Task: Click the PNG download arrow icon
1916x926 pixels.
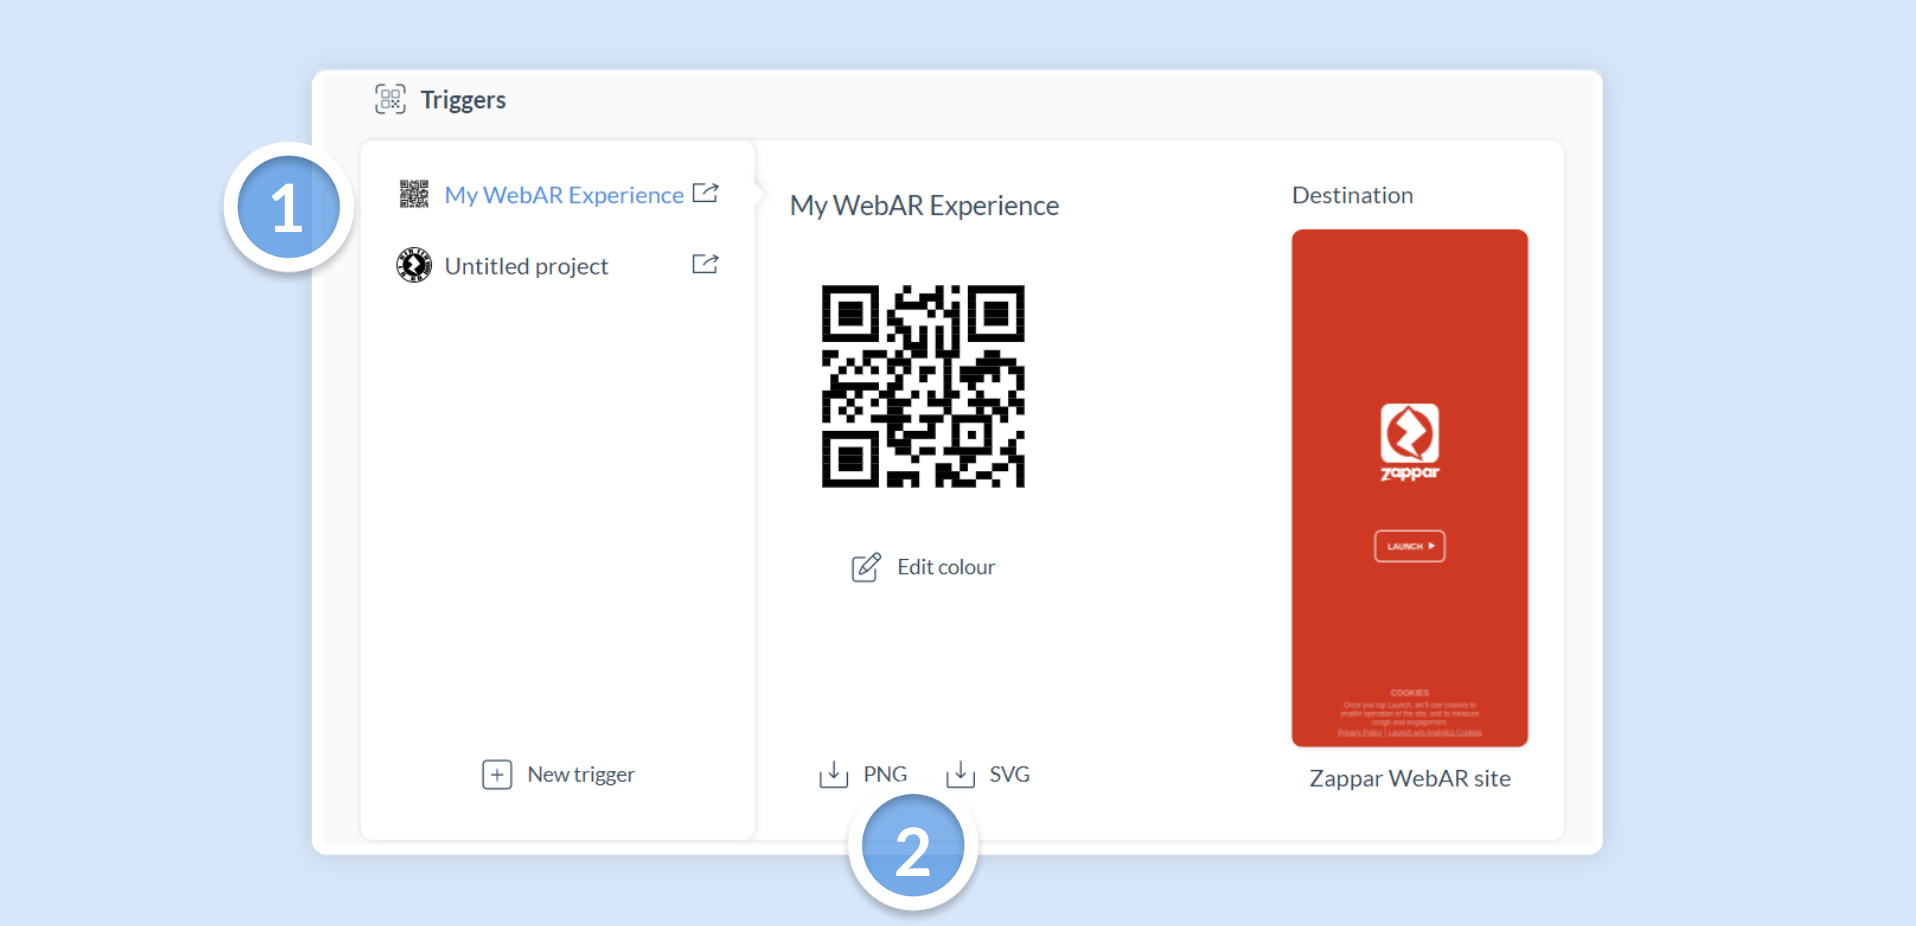Action: pyautogui.click(x=833, y=774)
